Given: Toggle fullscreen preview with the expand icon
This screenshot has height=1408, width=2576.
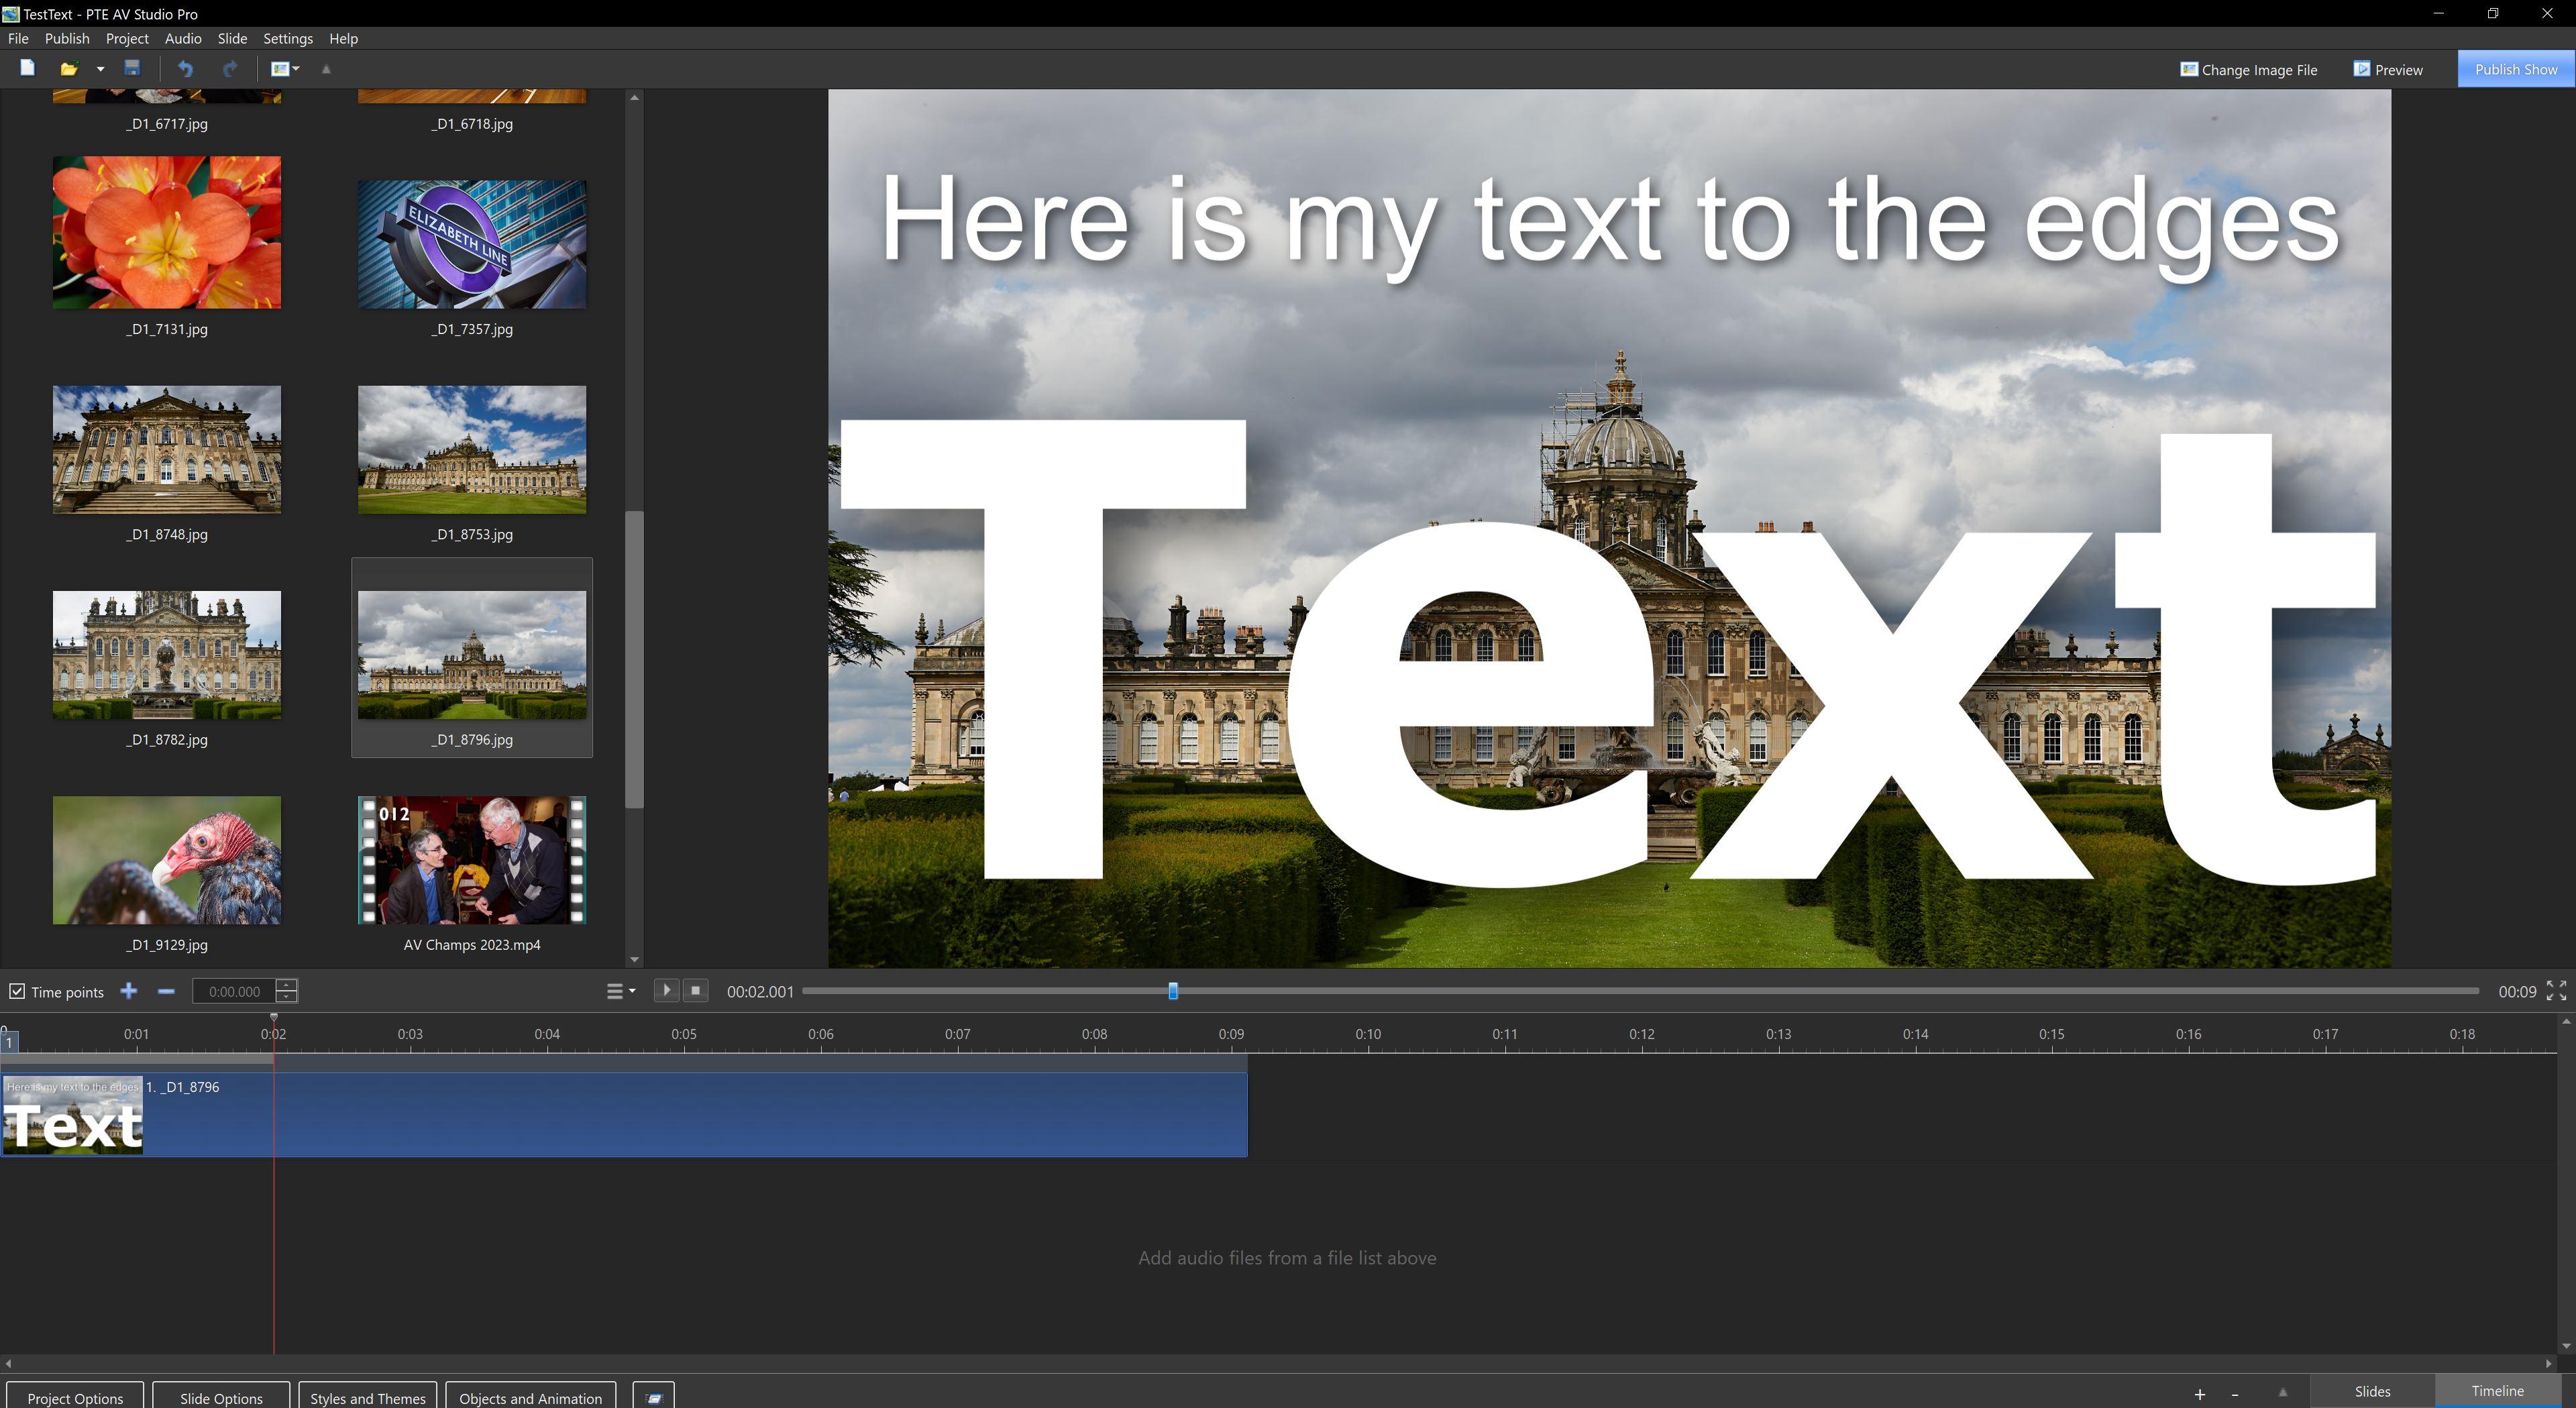Looking at the screenshot, I should 2556,991.
